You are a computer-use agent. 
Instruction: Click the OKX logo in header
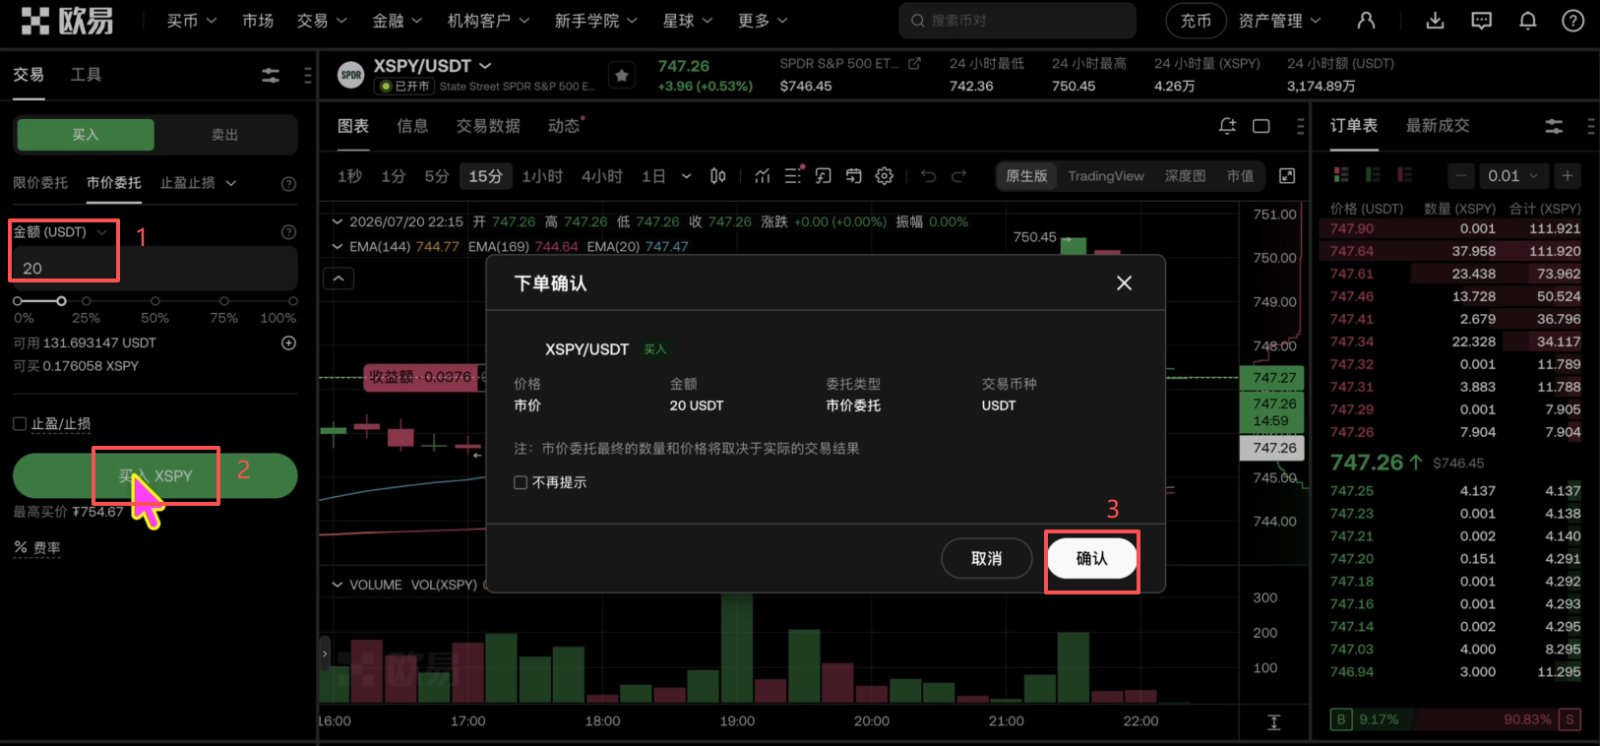coord(67,20)
